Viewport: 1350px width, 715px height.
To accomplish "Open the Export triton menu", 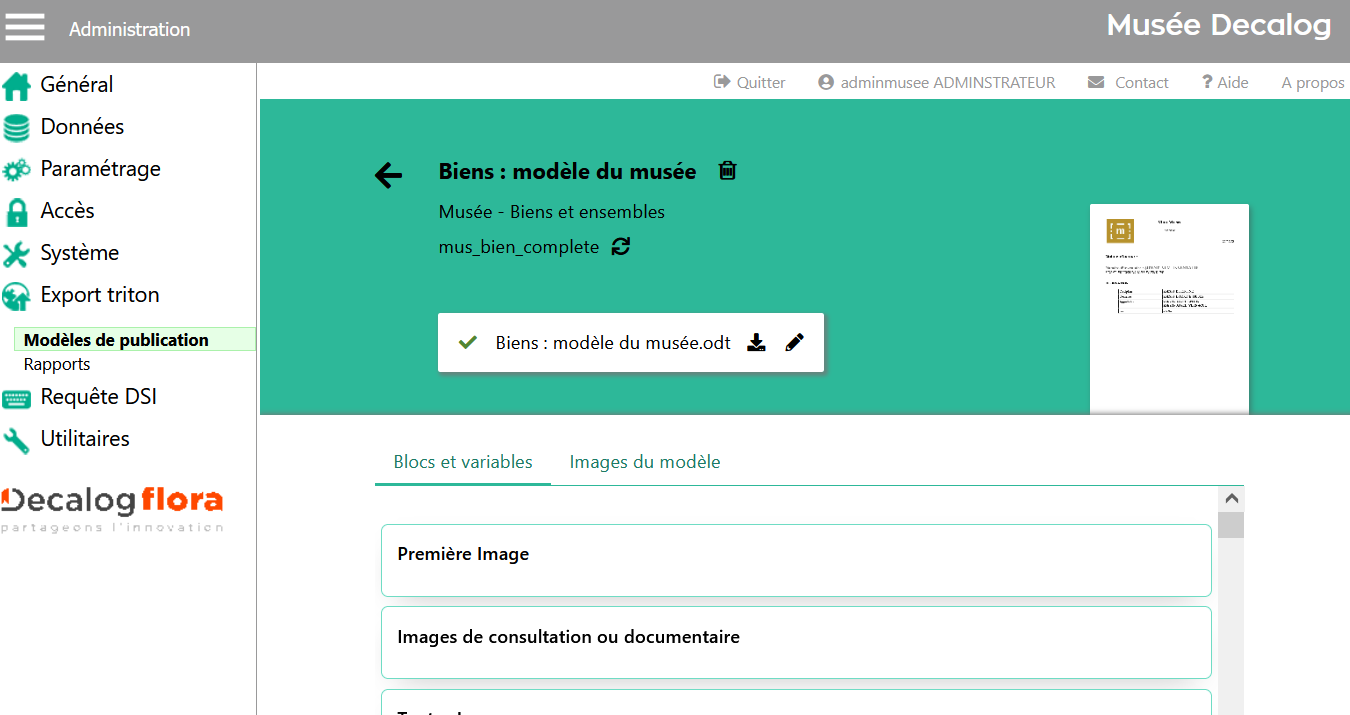I will coord(100,295).
